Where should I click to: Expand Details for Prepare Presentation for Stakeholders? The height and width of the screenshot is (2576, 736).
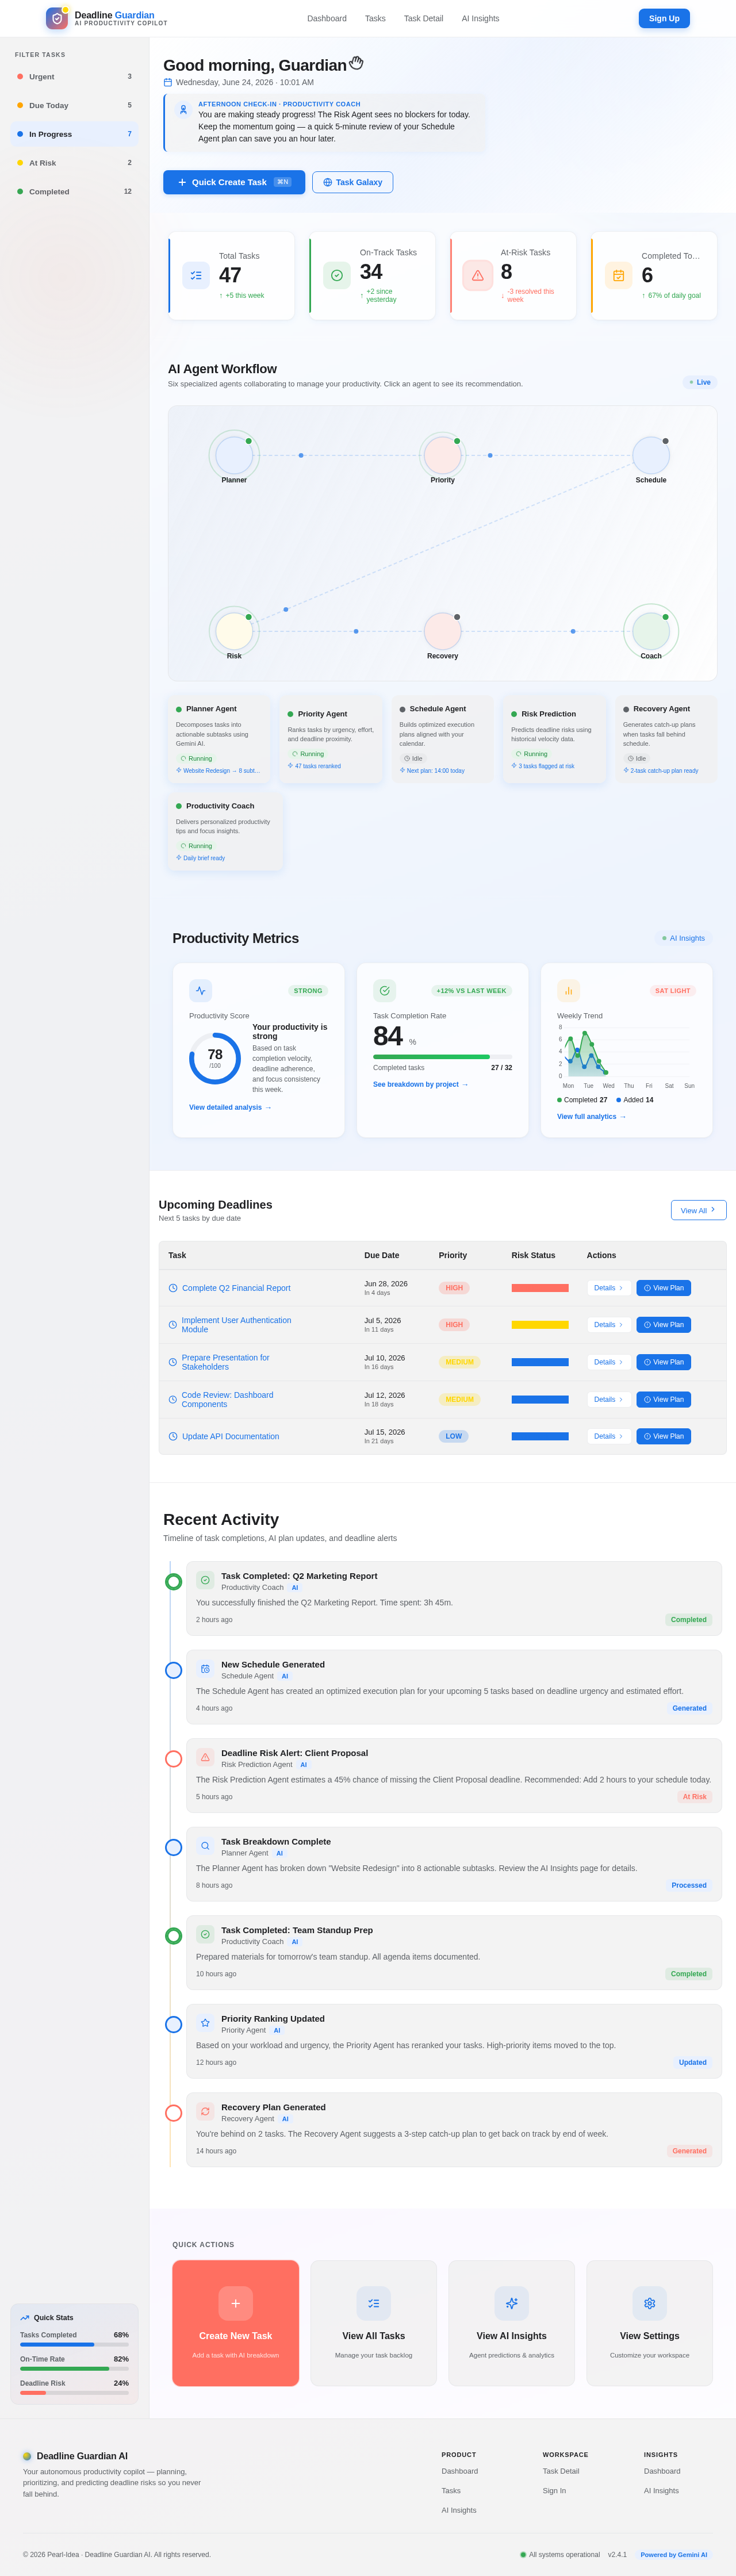point(608,1362)
